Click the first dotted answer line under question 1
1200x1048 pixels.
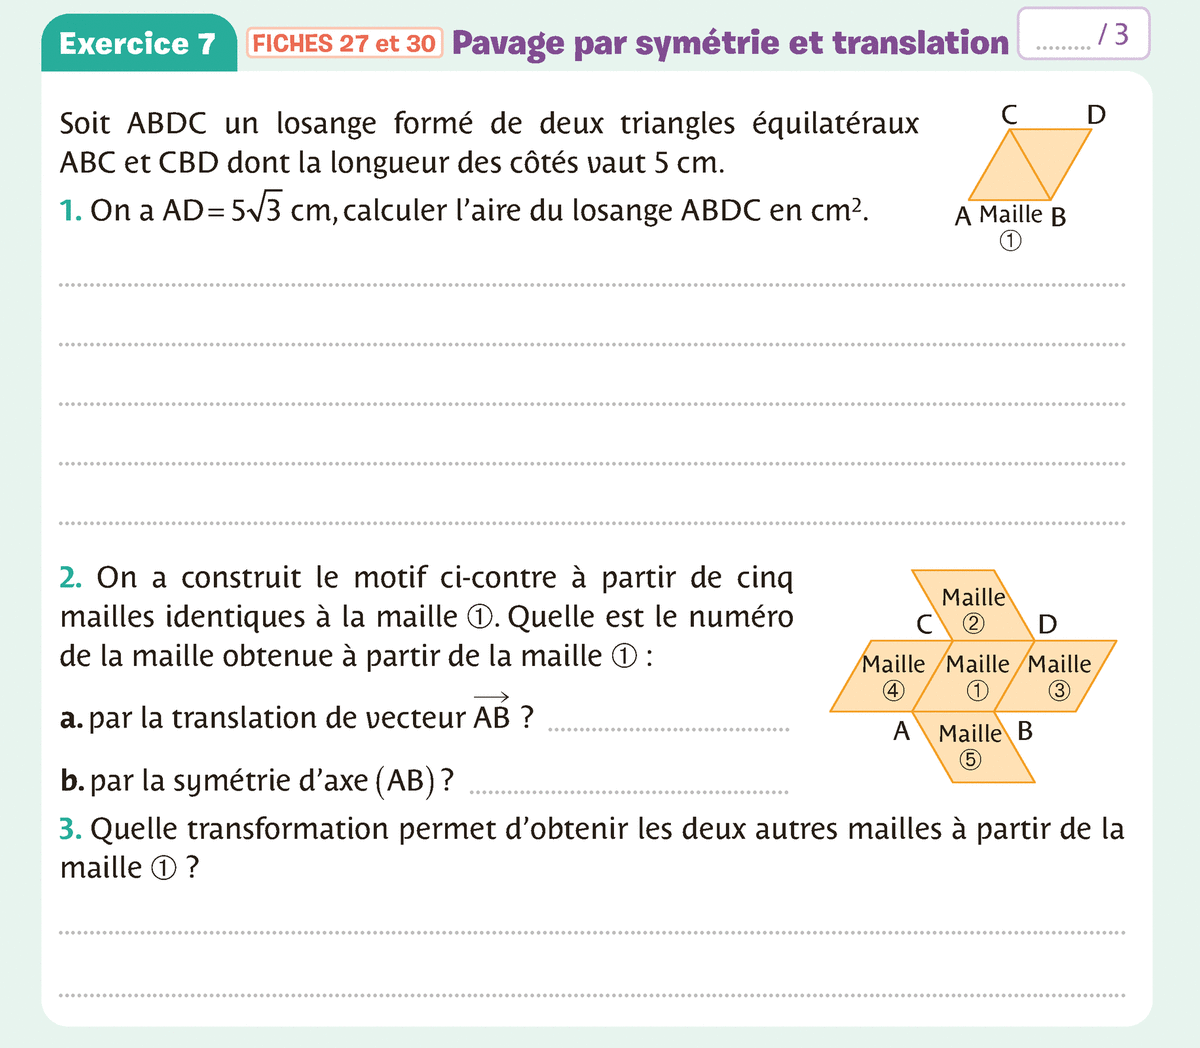(592, 285)
